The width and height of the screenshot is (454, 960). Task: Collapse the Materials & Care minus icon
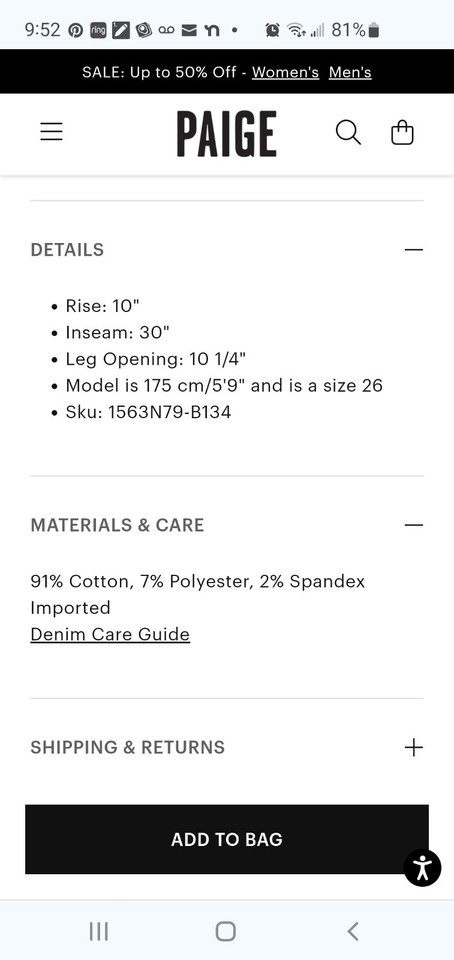pyautogui.click(x=414, y=525)
